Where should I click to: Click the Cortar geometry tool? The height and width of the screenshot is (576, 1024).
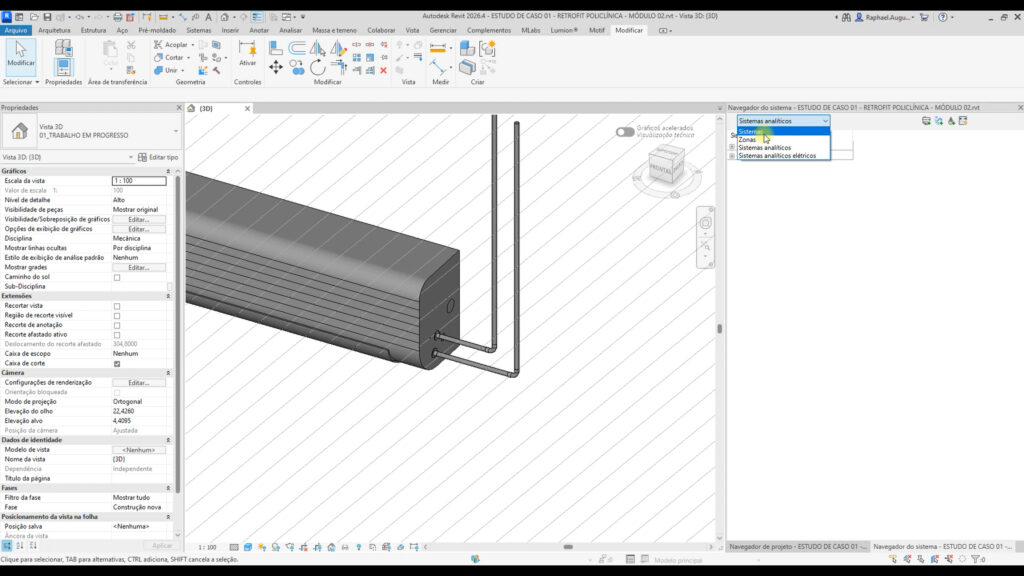coord(173,57)
